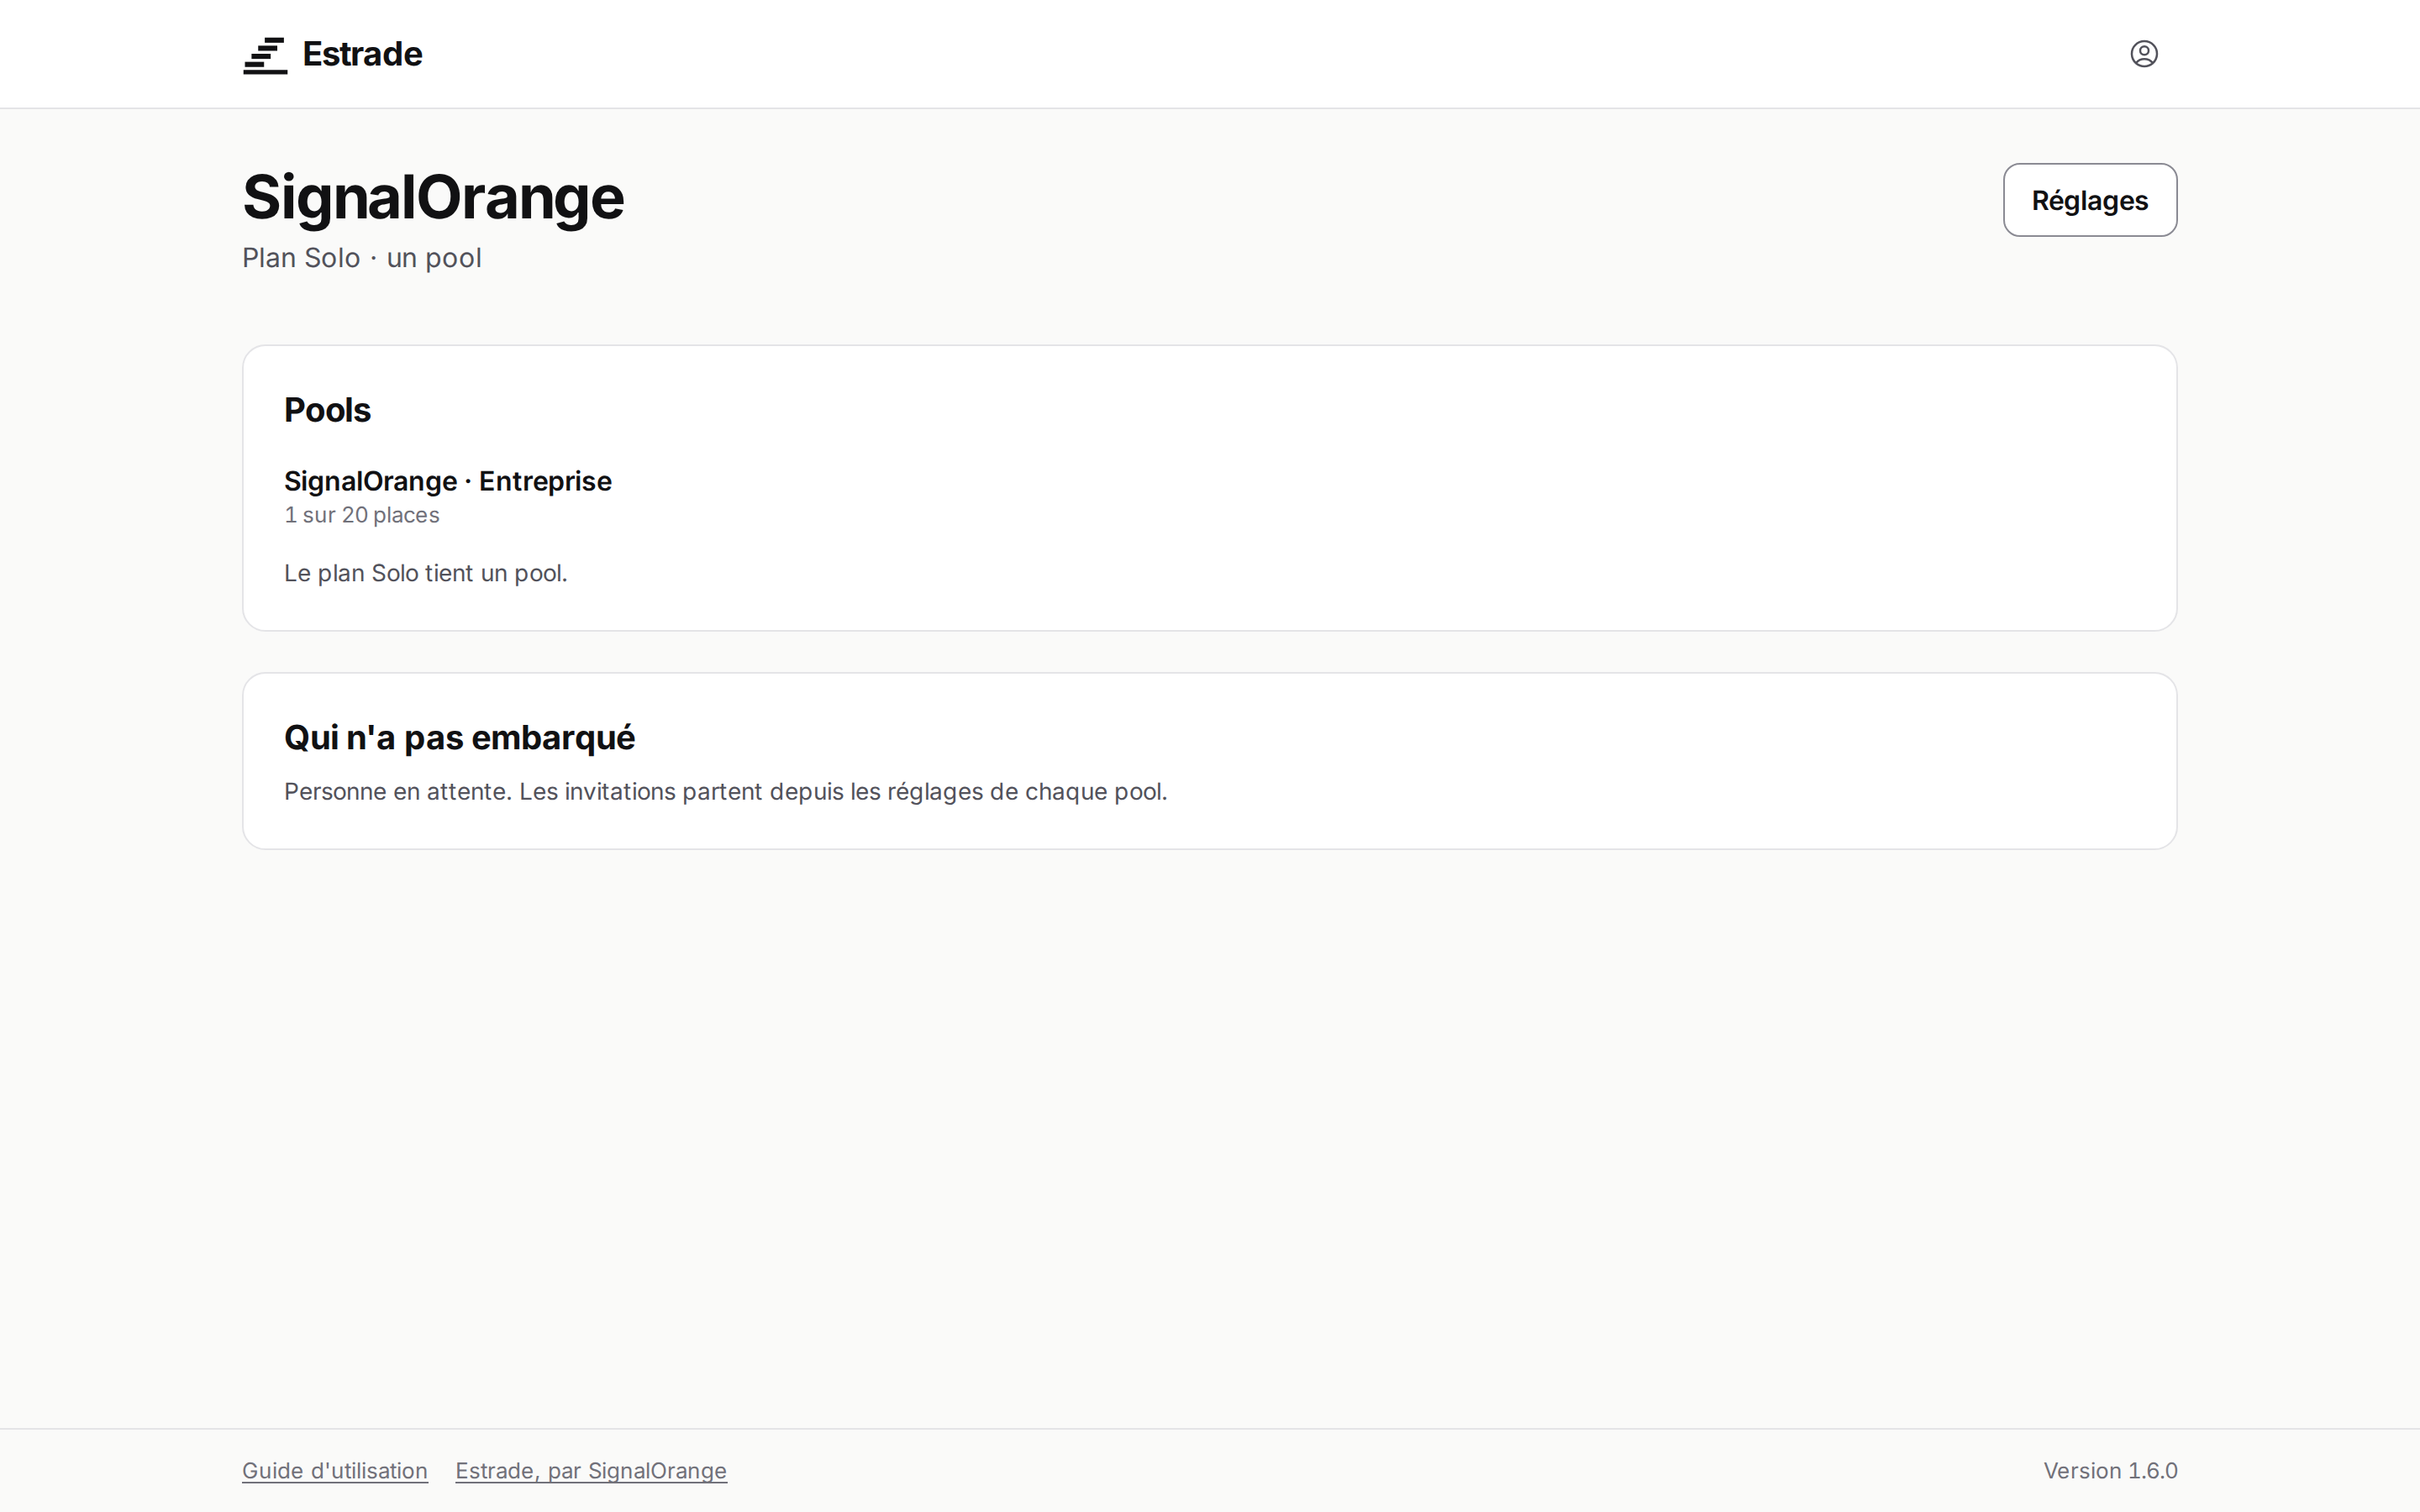Click the Estrade brand name in header

362,54
